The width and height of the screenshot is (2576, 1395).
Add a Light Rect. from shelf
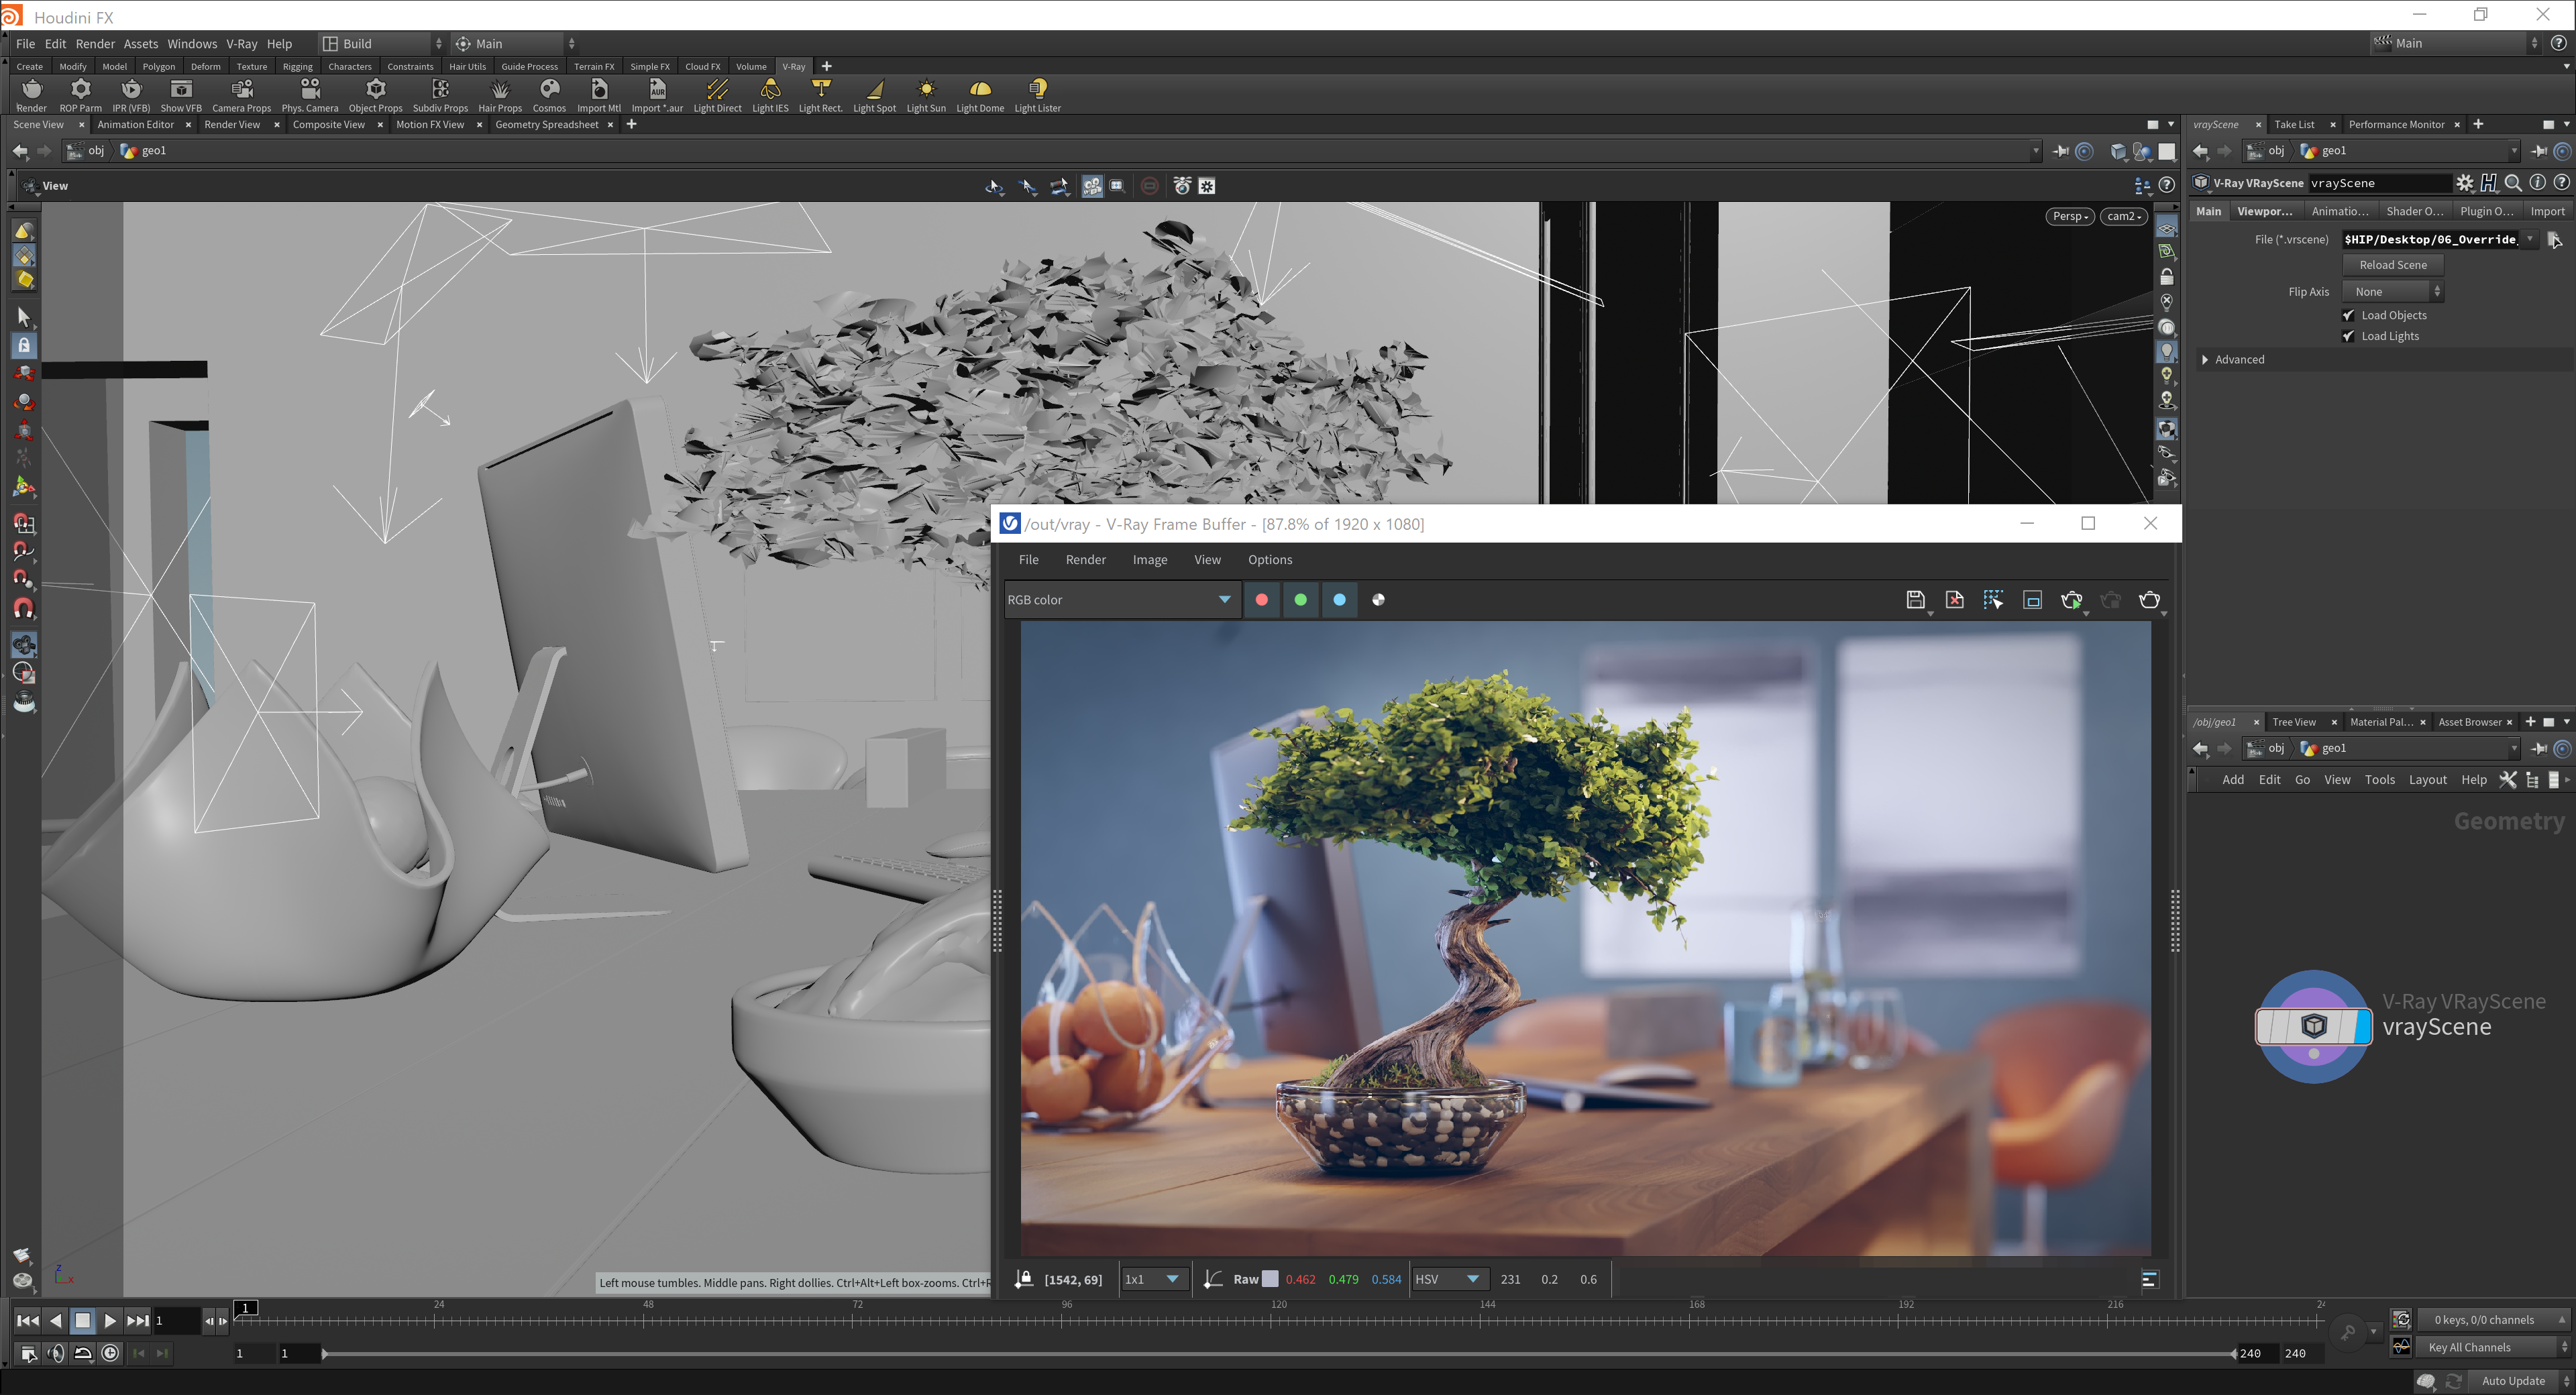click(820, 95)
